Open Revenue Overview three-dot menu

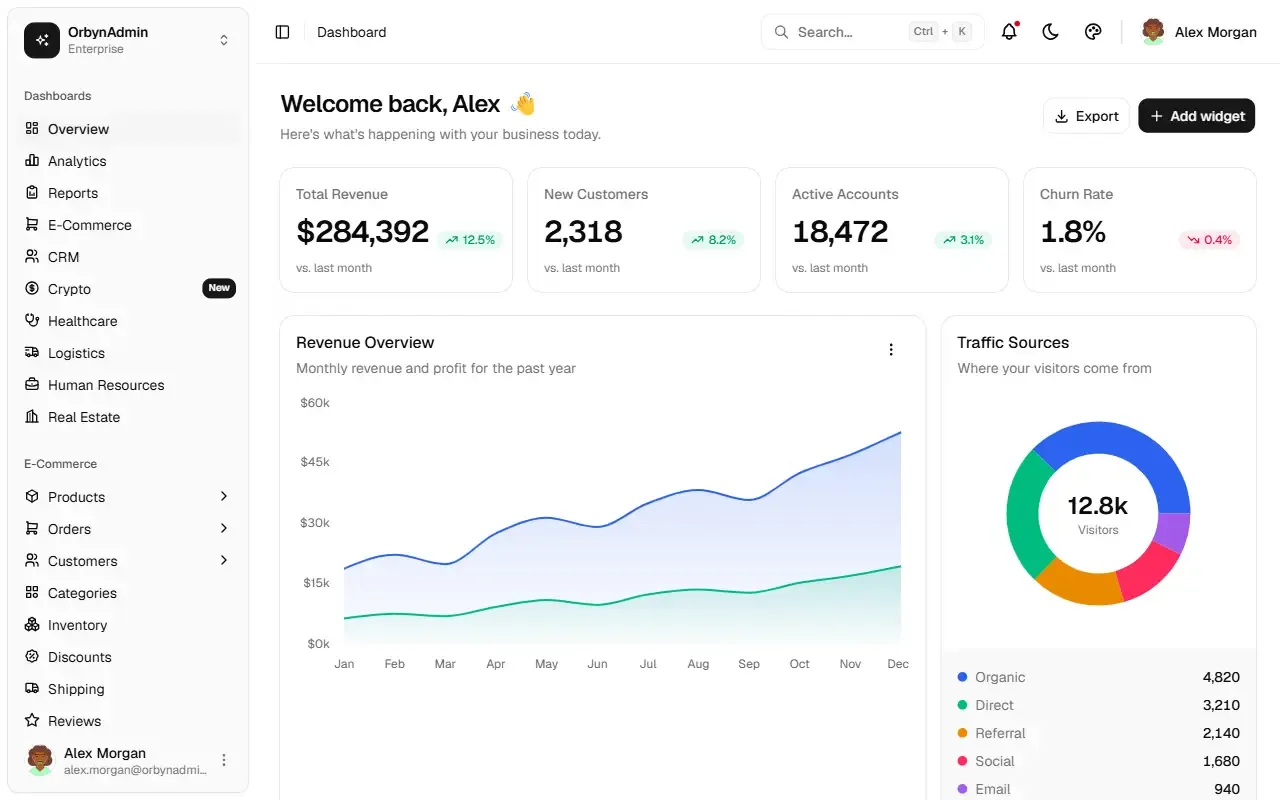point(891,349)
